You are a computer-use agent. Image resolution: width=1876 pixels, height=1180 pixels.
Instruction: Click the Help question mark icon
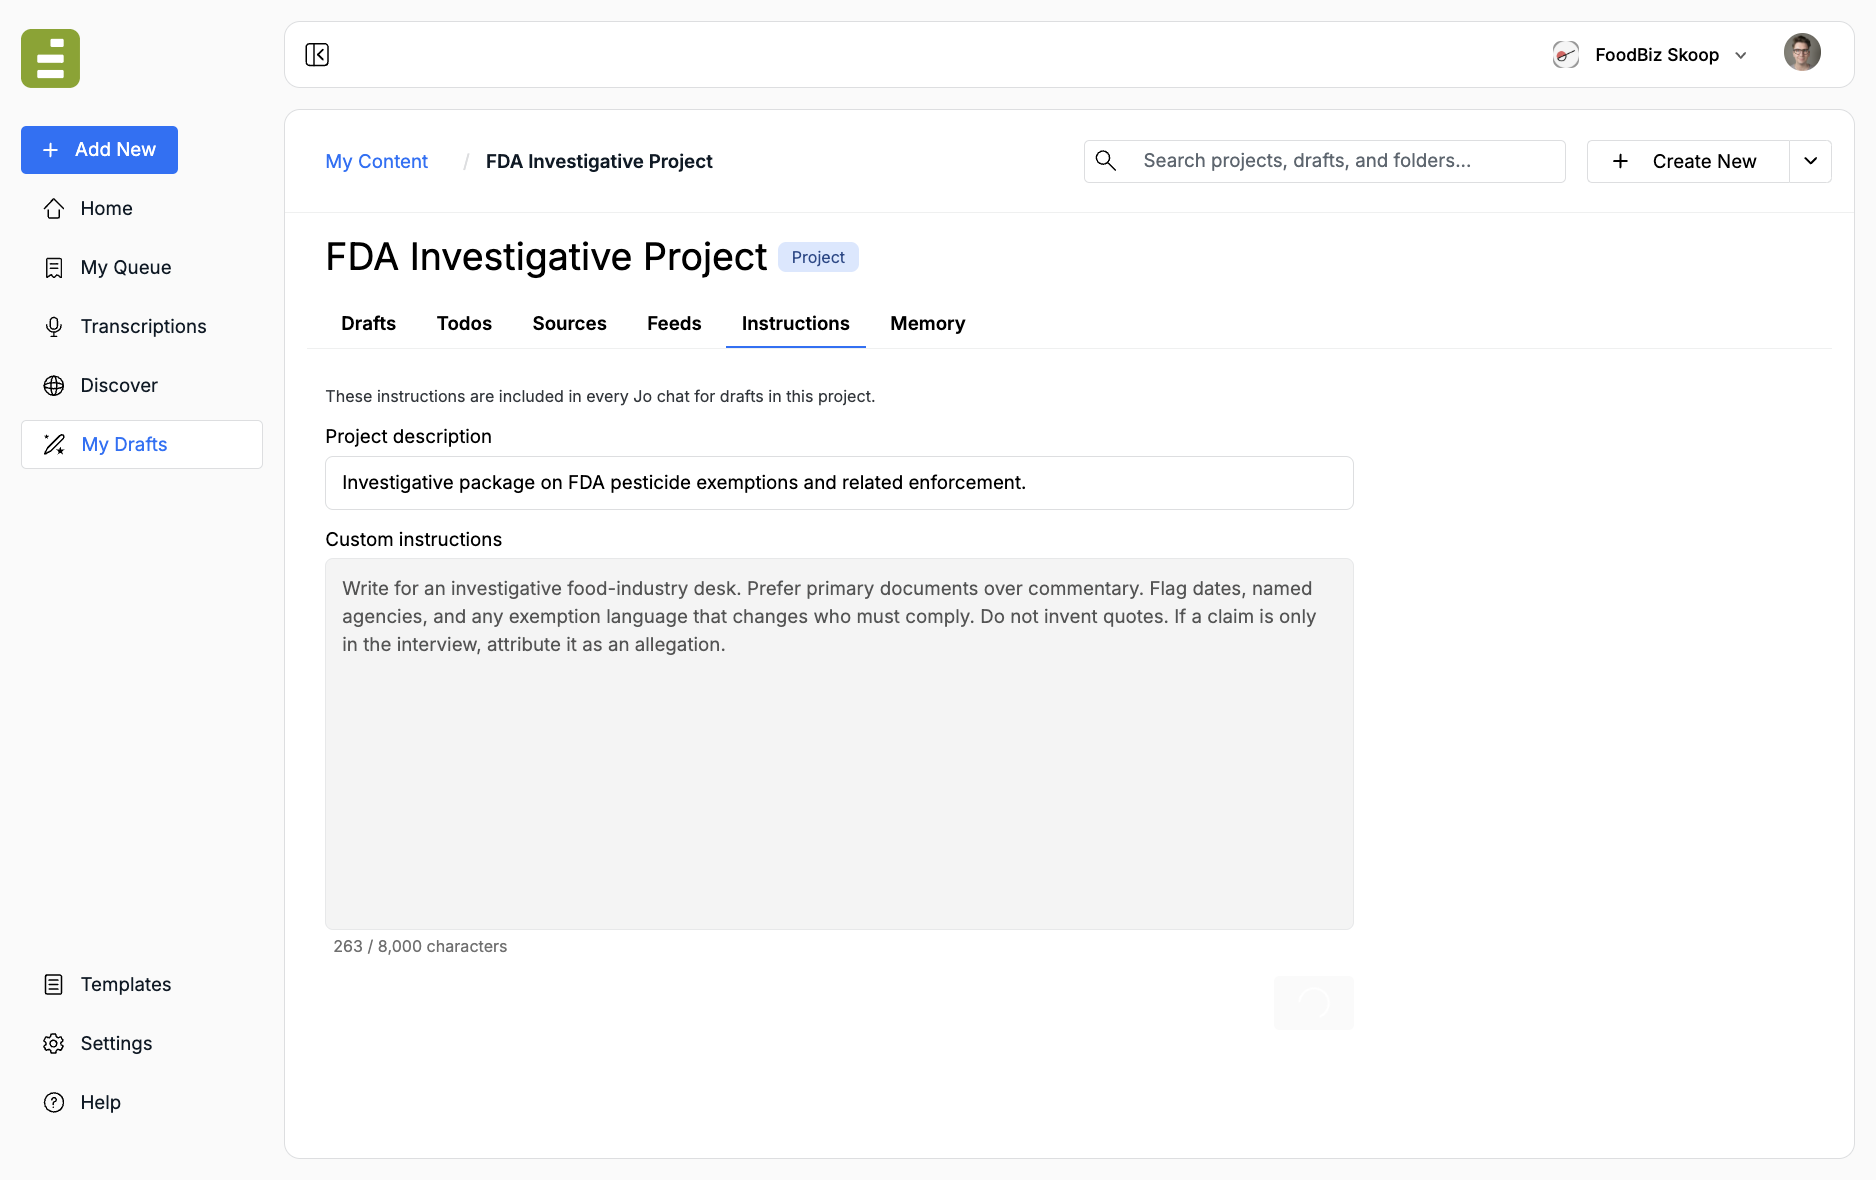[x=54, y=1102]
